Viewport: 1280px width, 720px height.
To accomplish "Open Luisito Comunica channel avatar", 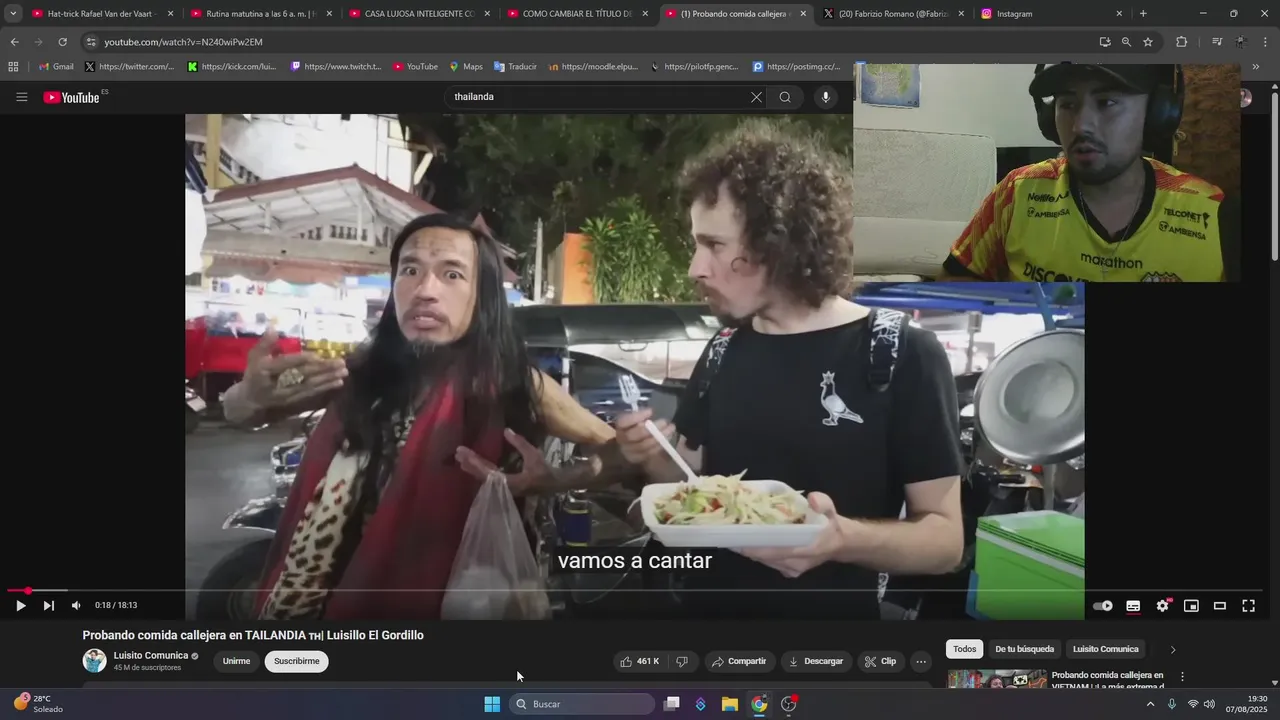I will tap(94, 660).
